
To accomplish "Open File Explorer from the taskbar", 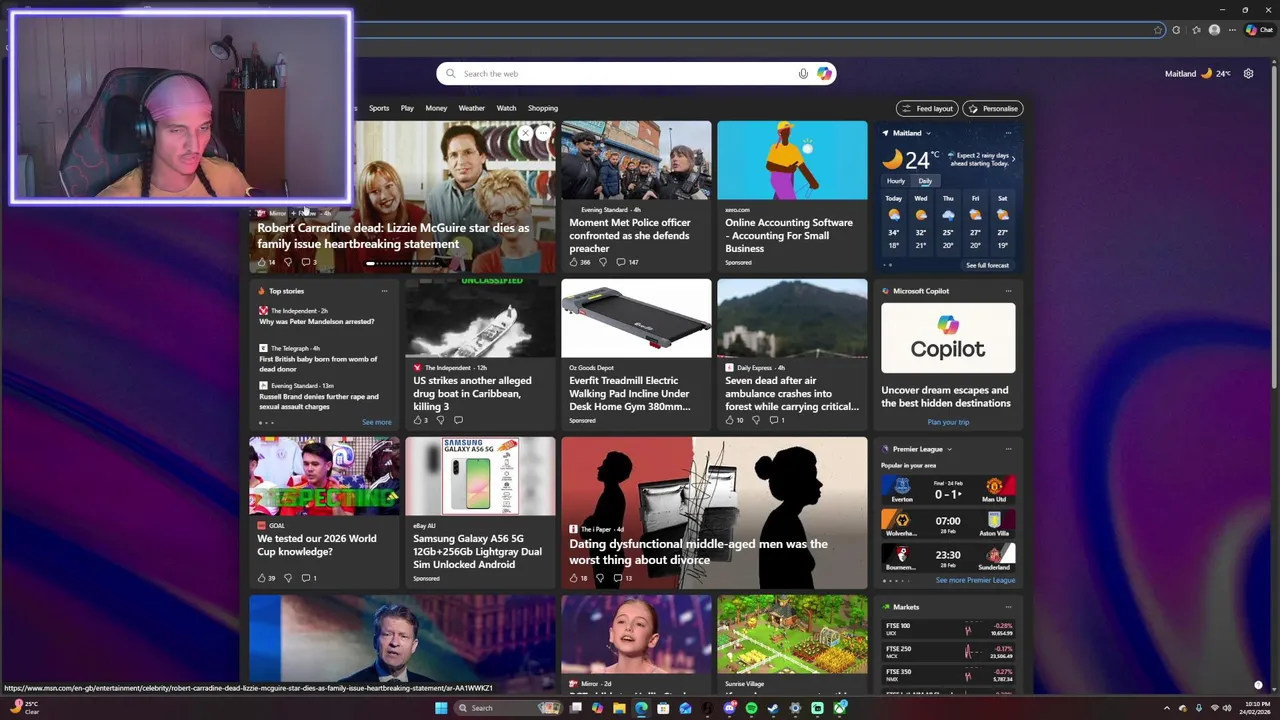I will point(619,708).
